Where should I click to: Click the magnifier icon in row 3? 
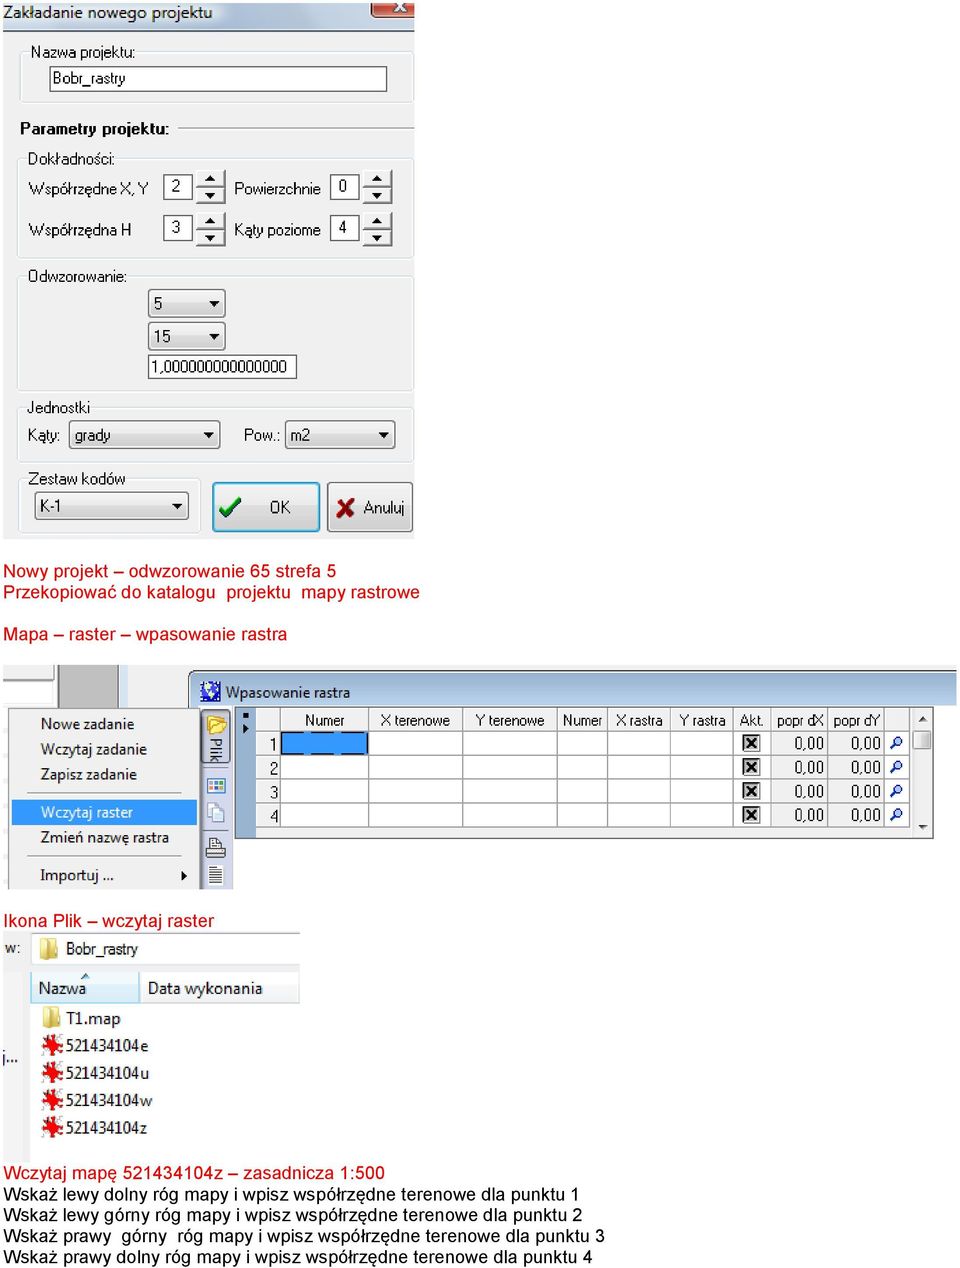coord(897,791)
